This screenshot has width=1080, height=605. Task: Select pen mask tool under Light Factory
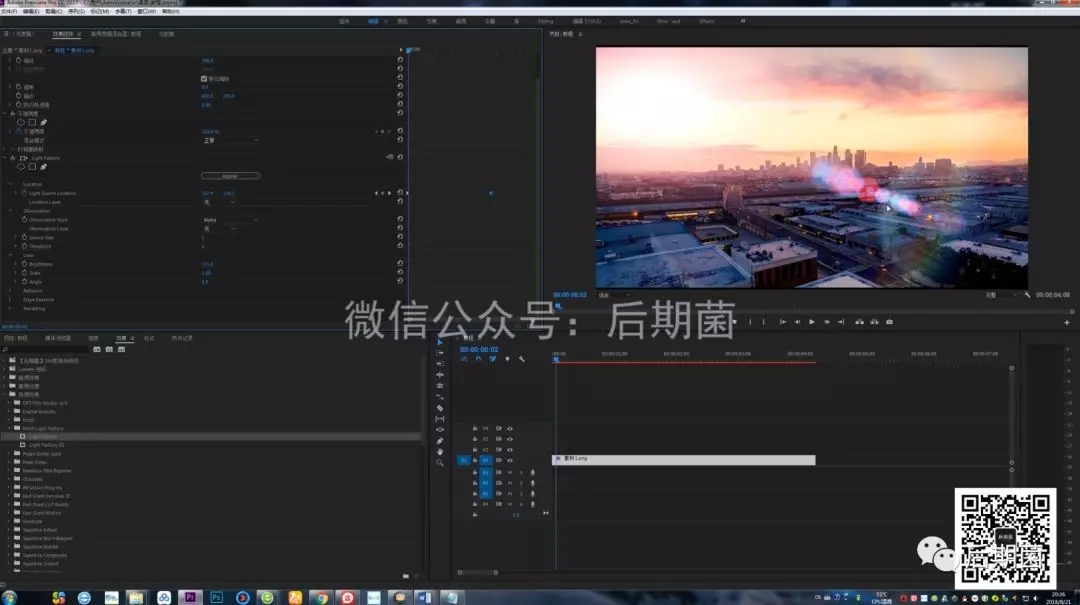click(x=43, y=167)
